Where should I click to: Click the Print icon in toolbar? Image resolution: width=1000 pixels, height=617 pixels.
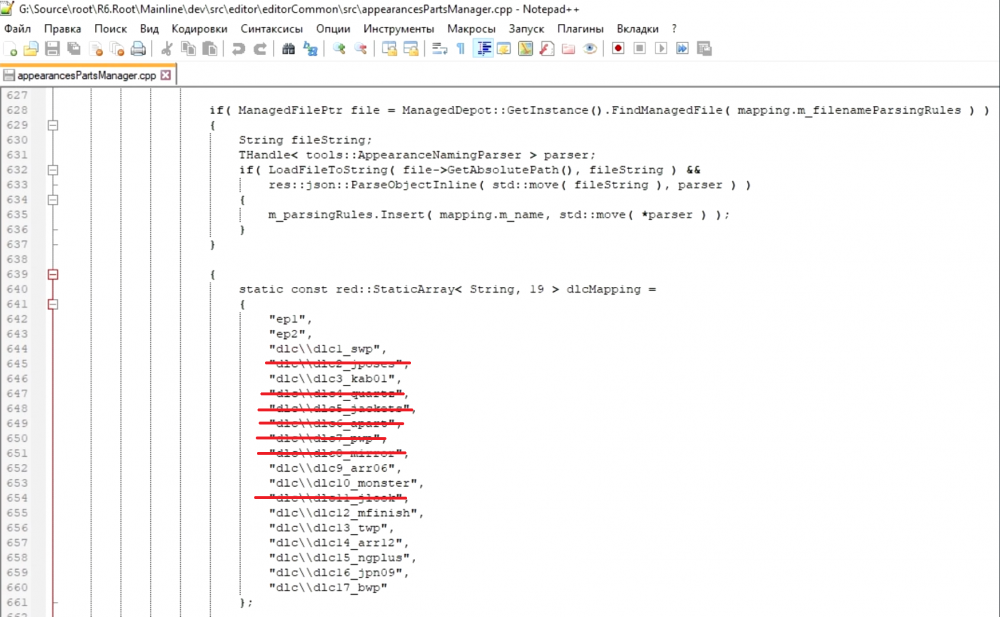pos(139,48)
